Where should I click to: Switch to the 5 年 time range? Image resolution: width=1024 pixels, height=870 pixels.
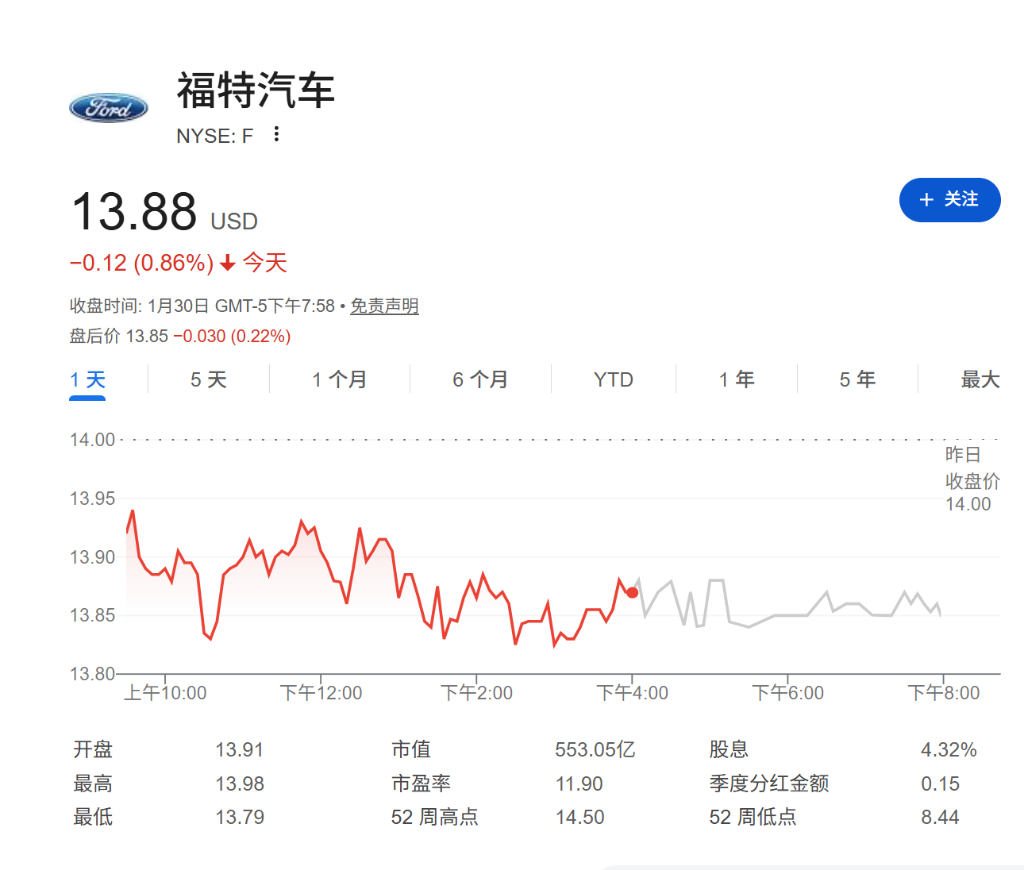point(857,379)
